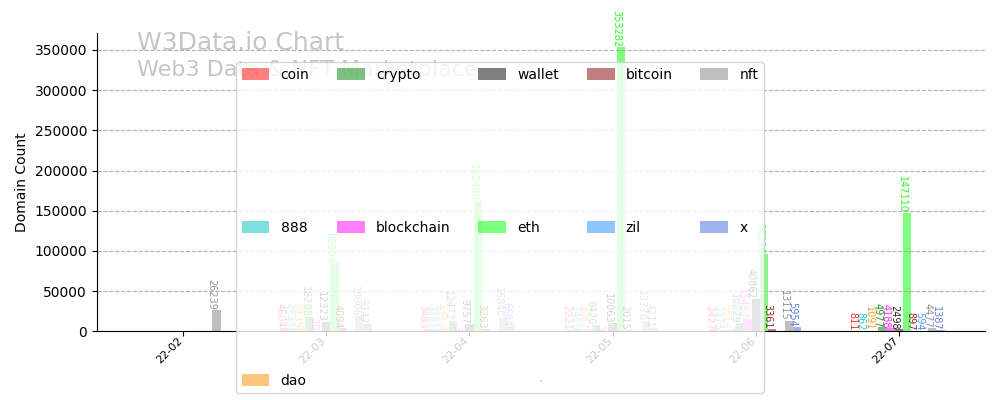Click the 147110 value label above the bar
The image size is (1000, 400).
point(903,194)
